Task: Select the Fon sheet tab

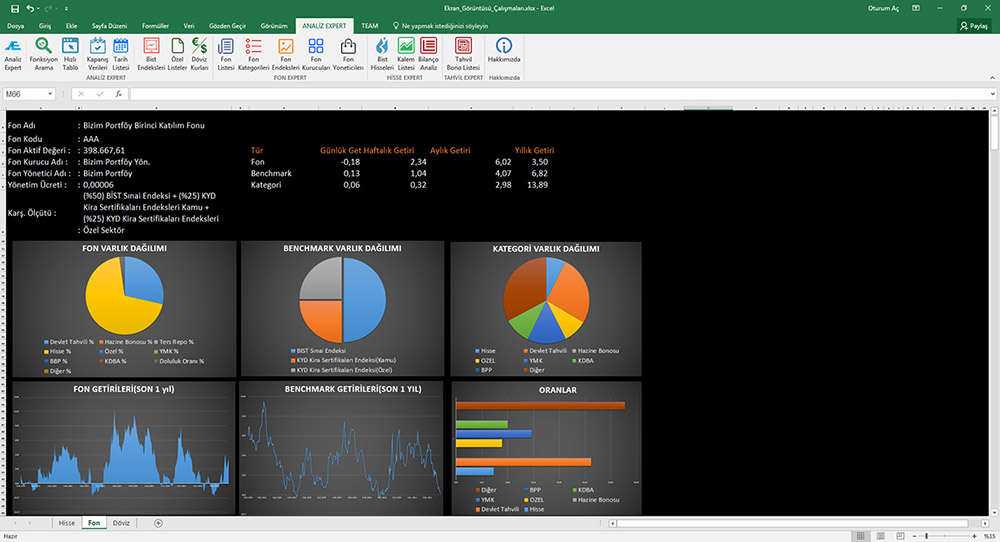Action: coord(94,523)
